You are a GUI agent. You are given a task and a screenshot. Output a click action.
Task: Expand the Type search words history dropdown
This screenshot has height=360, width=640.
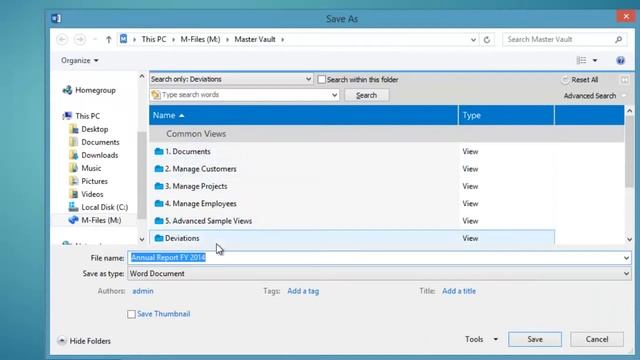point(334,95)
